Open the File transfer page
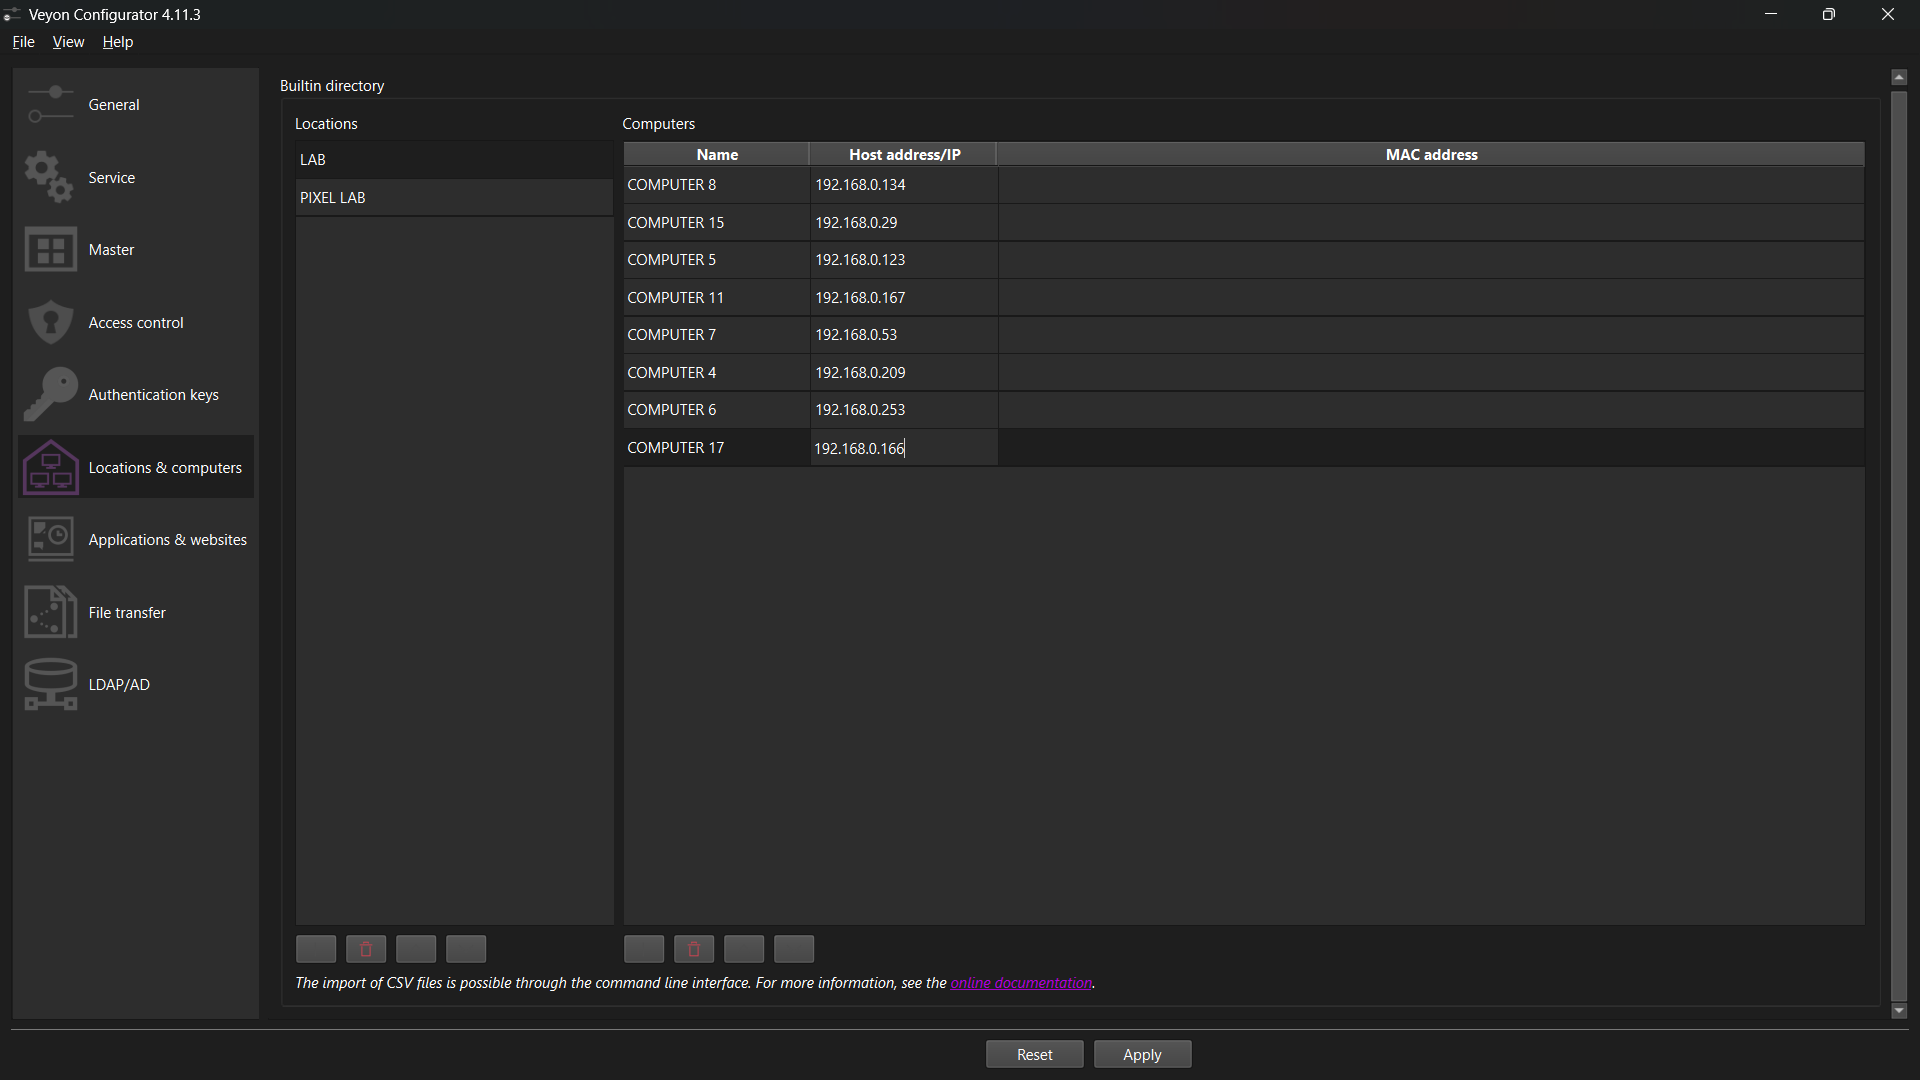The image size is (1920, 1080). pos(136,612)
